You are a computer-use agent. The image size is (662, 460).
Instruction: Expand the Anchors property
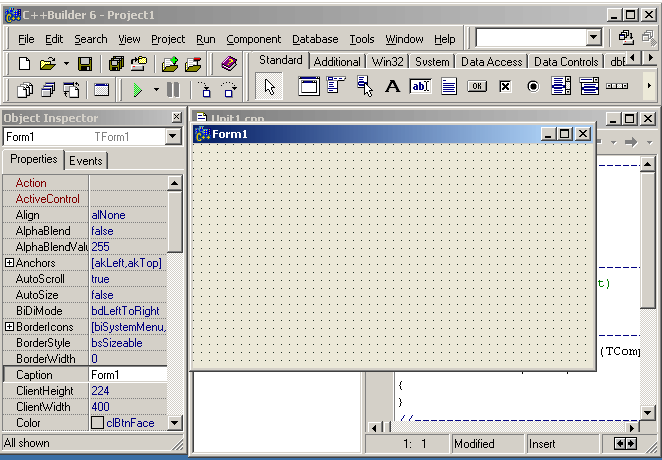pyautogui.click(x=9, y=262)
